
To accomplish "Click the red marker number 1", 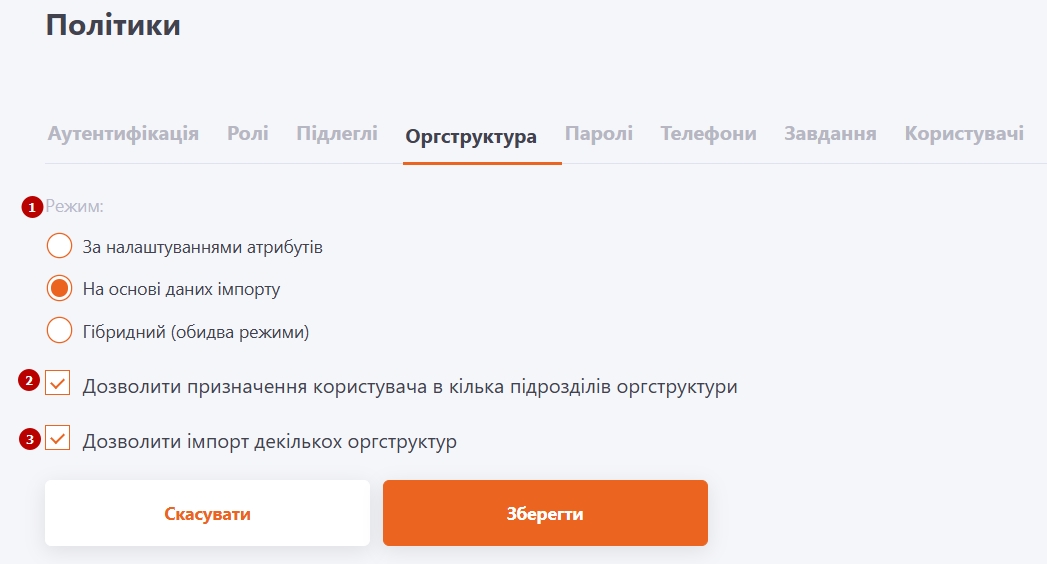I will point(33,207).
